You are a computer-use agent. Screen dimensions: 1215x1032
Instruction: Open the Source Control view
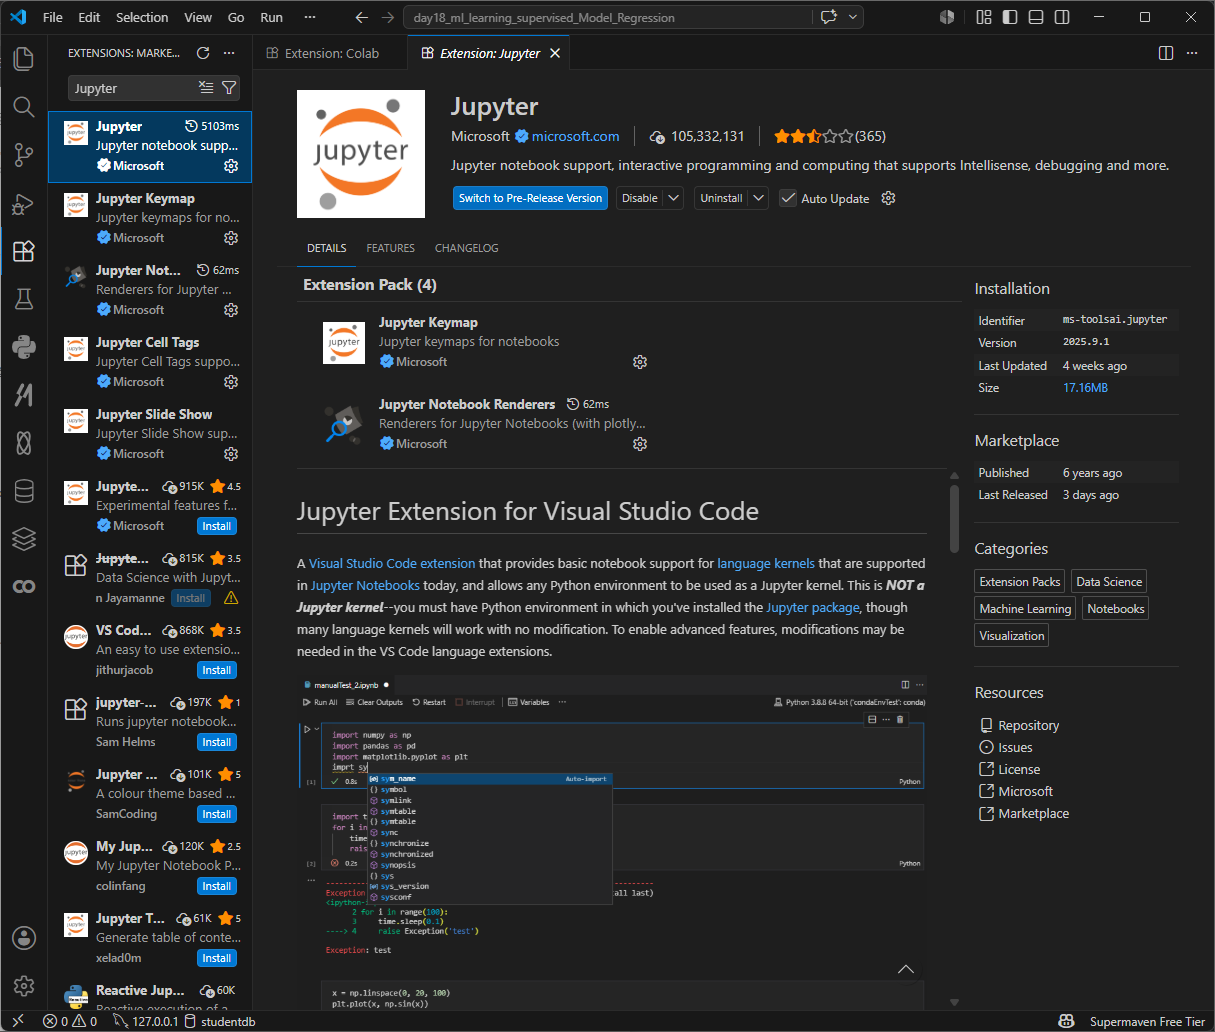coord(24,154)
